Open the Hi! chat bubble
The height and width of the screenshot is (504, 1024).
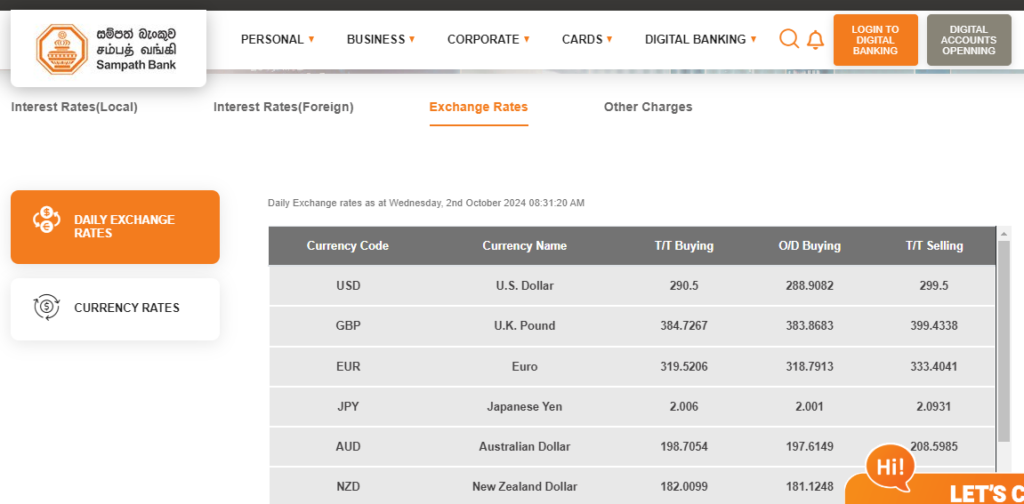tap(889, 468)
